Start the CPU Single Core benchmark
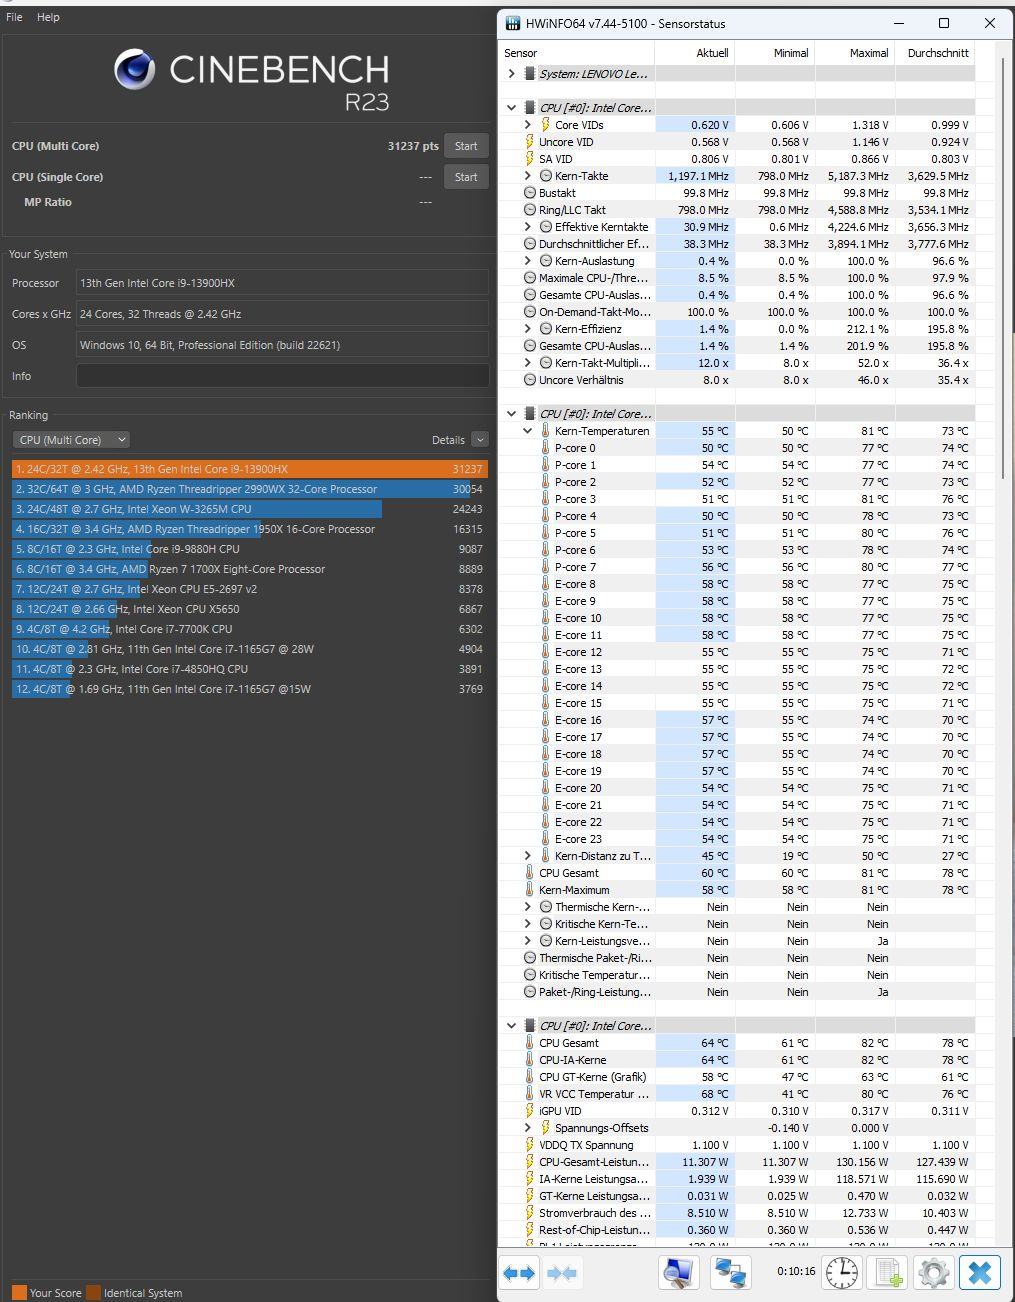 pyautogui.click(x=466, y=177)
